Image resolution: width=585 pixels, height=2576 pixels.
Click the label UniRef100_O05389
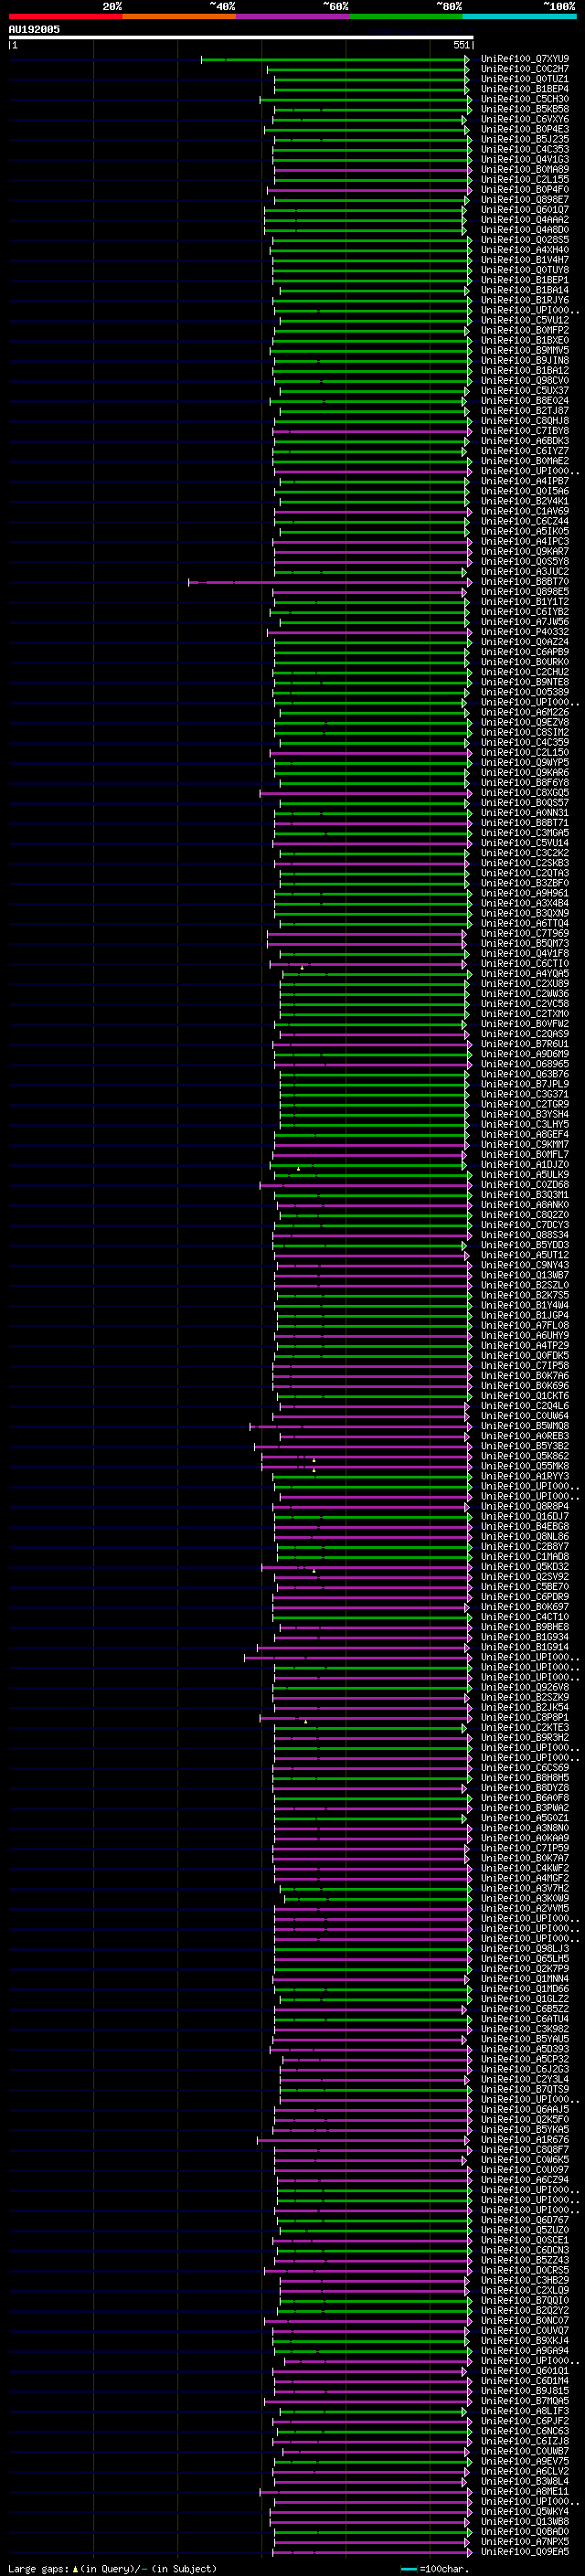click(524, 692)
